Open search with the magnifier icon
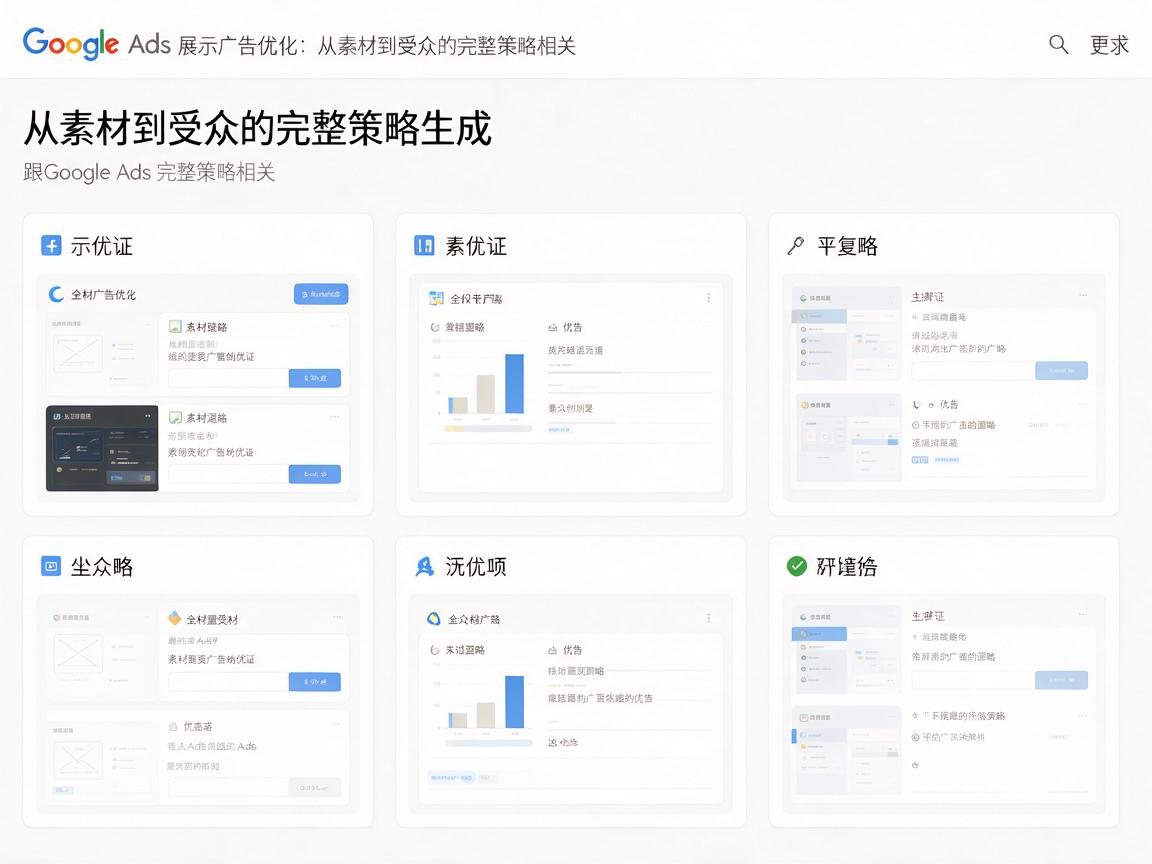1152x864 pixels. pyautogui.click(x=1058, y=44)
